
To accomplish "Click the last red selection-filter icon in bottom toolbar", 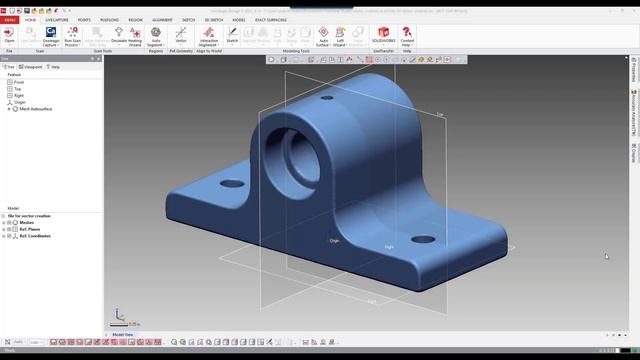I will pos(158,342).
